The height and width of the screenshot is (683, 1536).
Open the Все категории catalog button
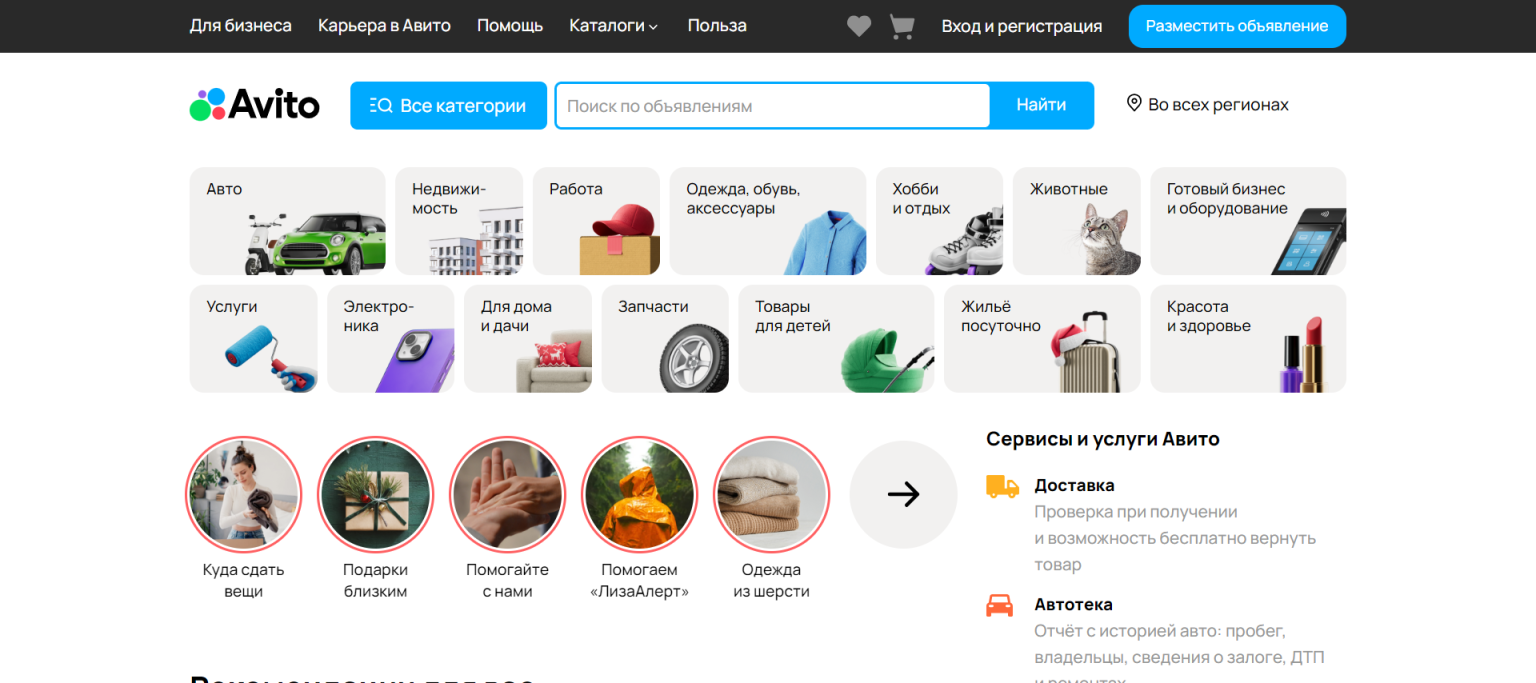[448, 106]
